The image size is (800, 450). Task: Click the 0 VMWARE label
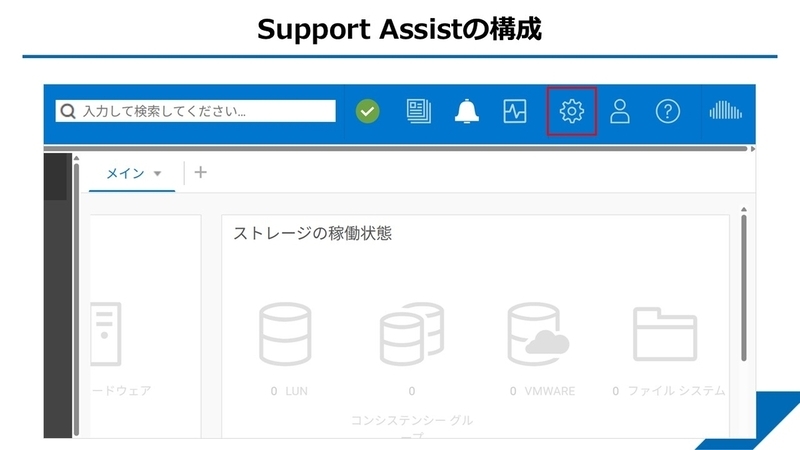coord(542,391)
